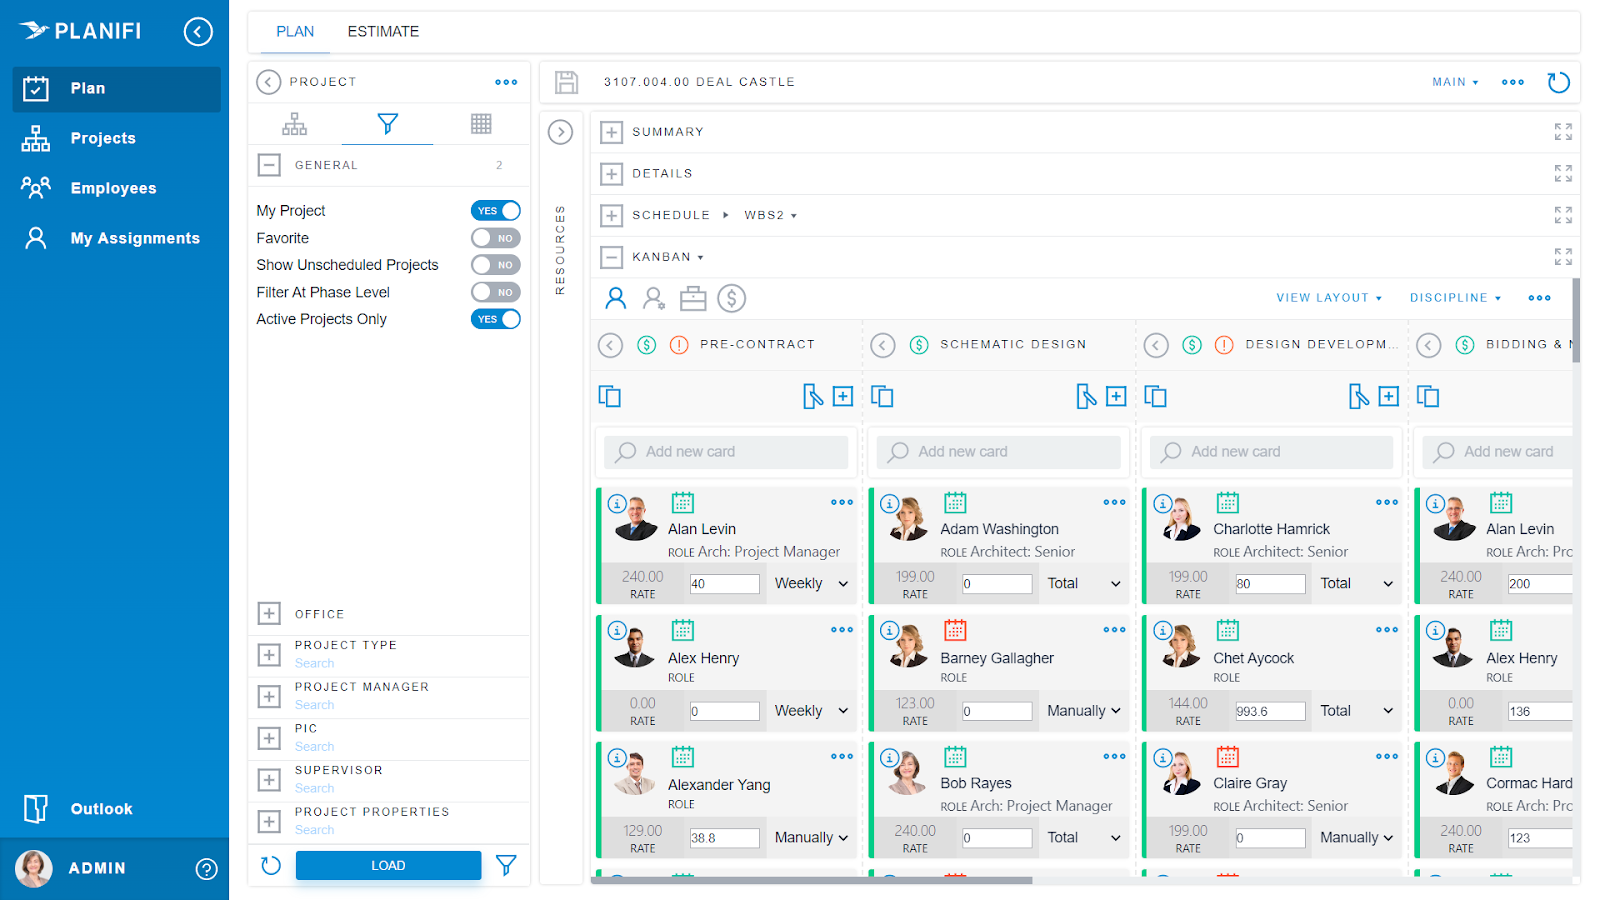
Task: Click the save icon next to Deal Castle title
Action: point(566,82)
